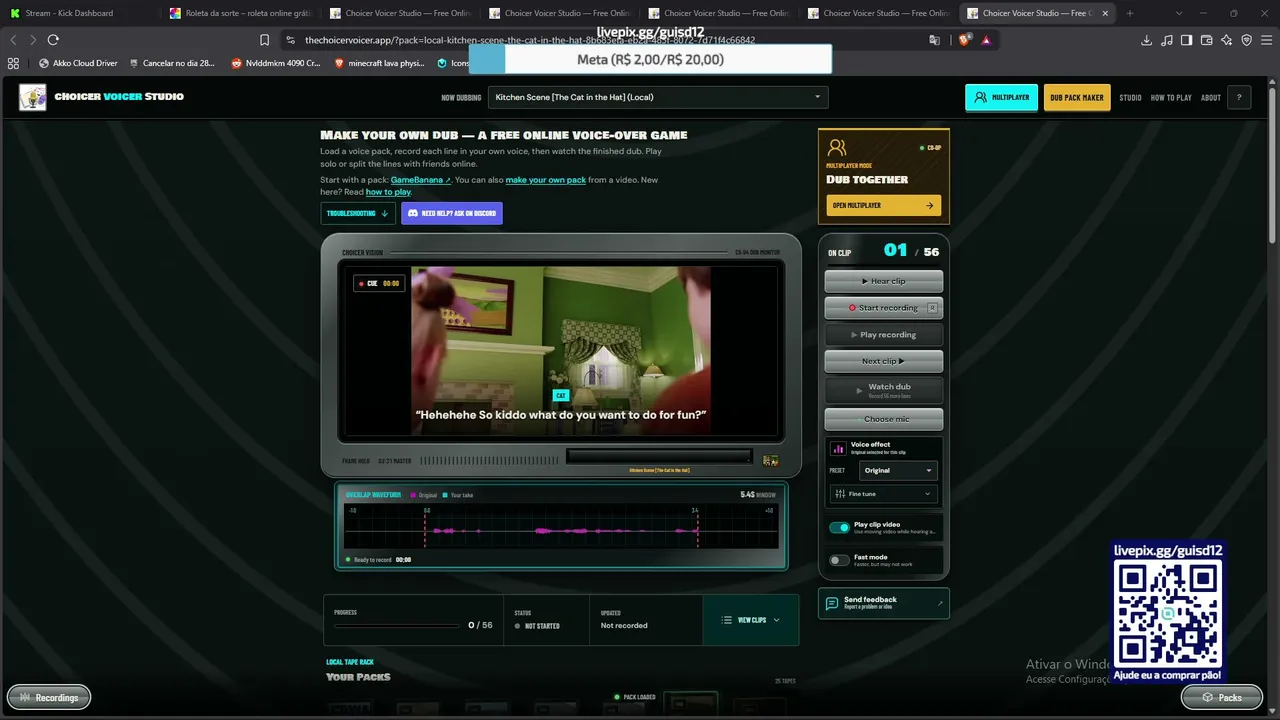Open the Nvlddmkm 4090 Reddit bookmark
Image resolution: width=1280 pixels, height=720 pixels.
click(275, 63)
